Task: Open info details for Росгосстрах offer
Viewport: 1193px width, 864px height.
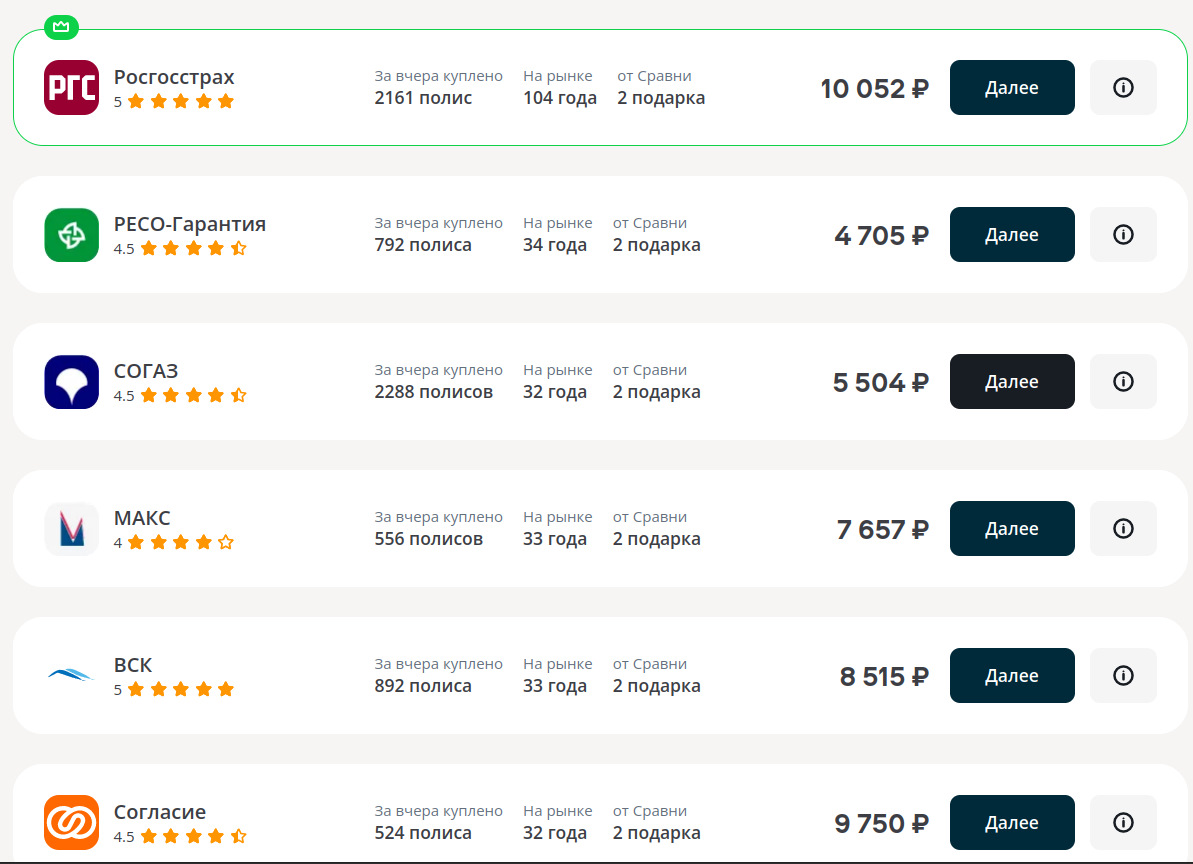Action: [x=1123, y=88]
